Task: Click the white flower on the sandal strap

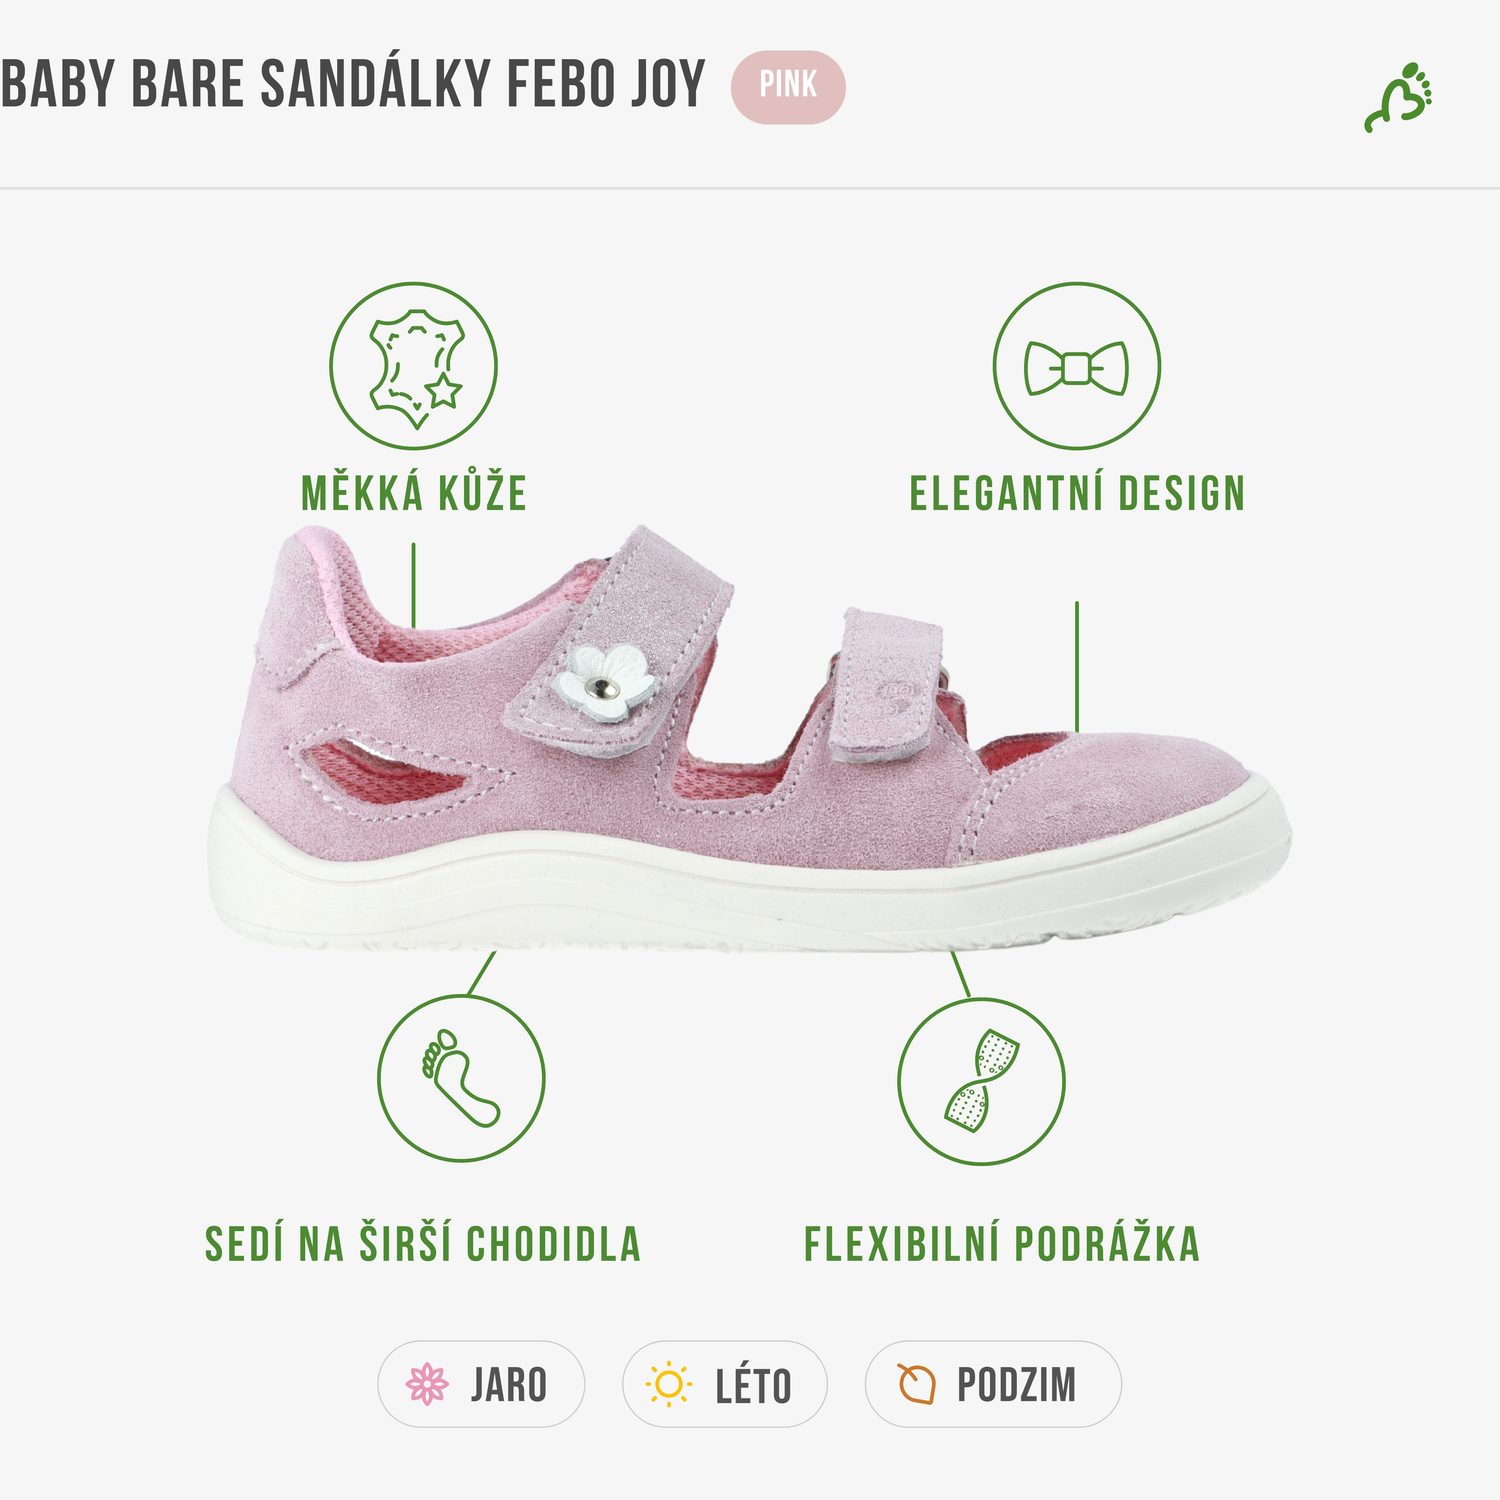Action: click(x=605, y=683)
